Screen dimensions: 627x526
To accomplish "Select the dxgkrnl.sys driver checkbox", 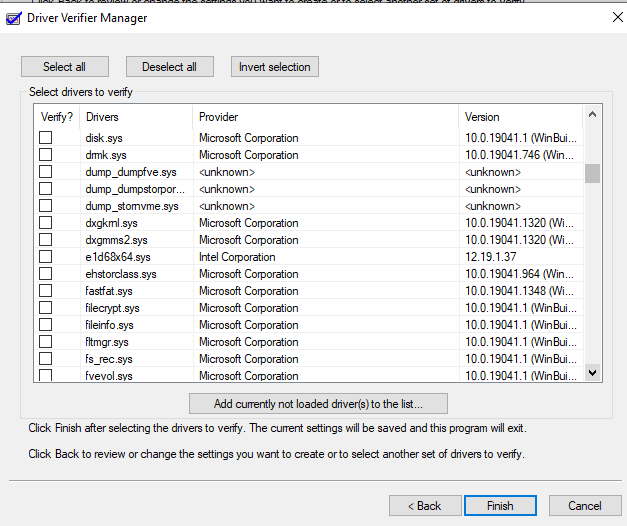I will (45, 223).
